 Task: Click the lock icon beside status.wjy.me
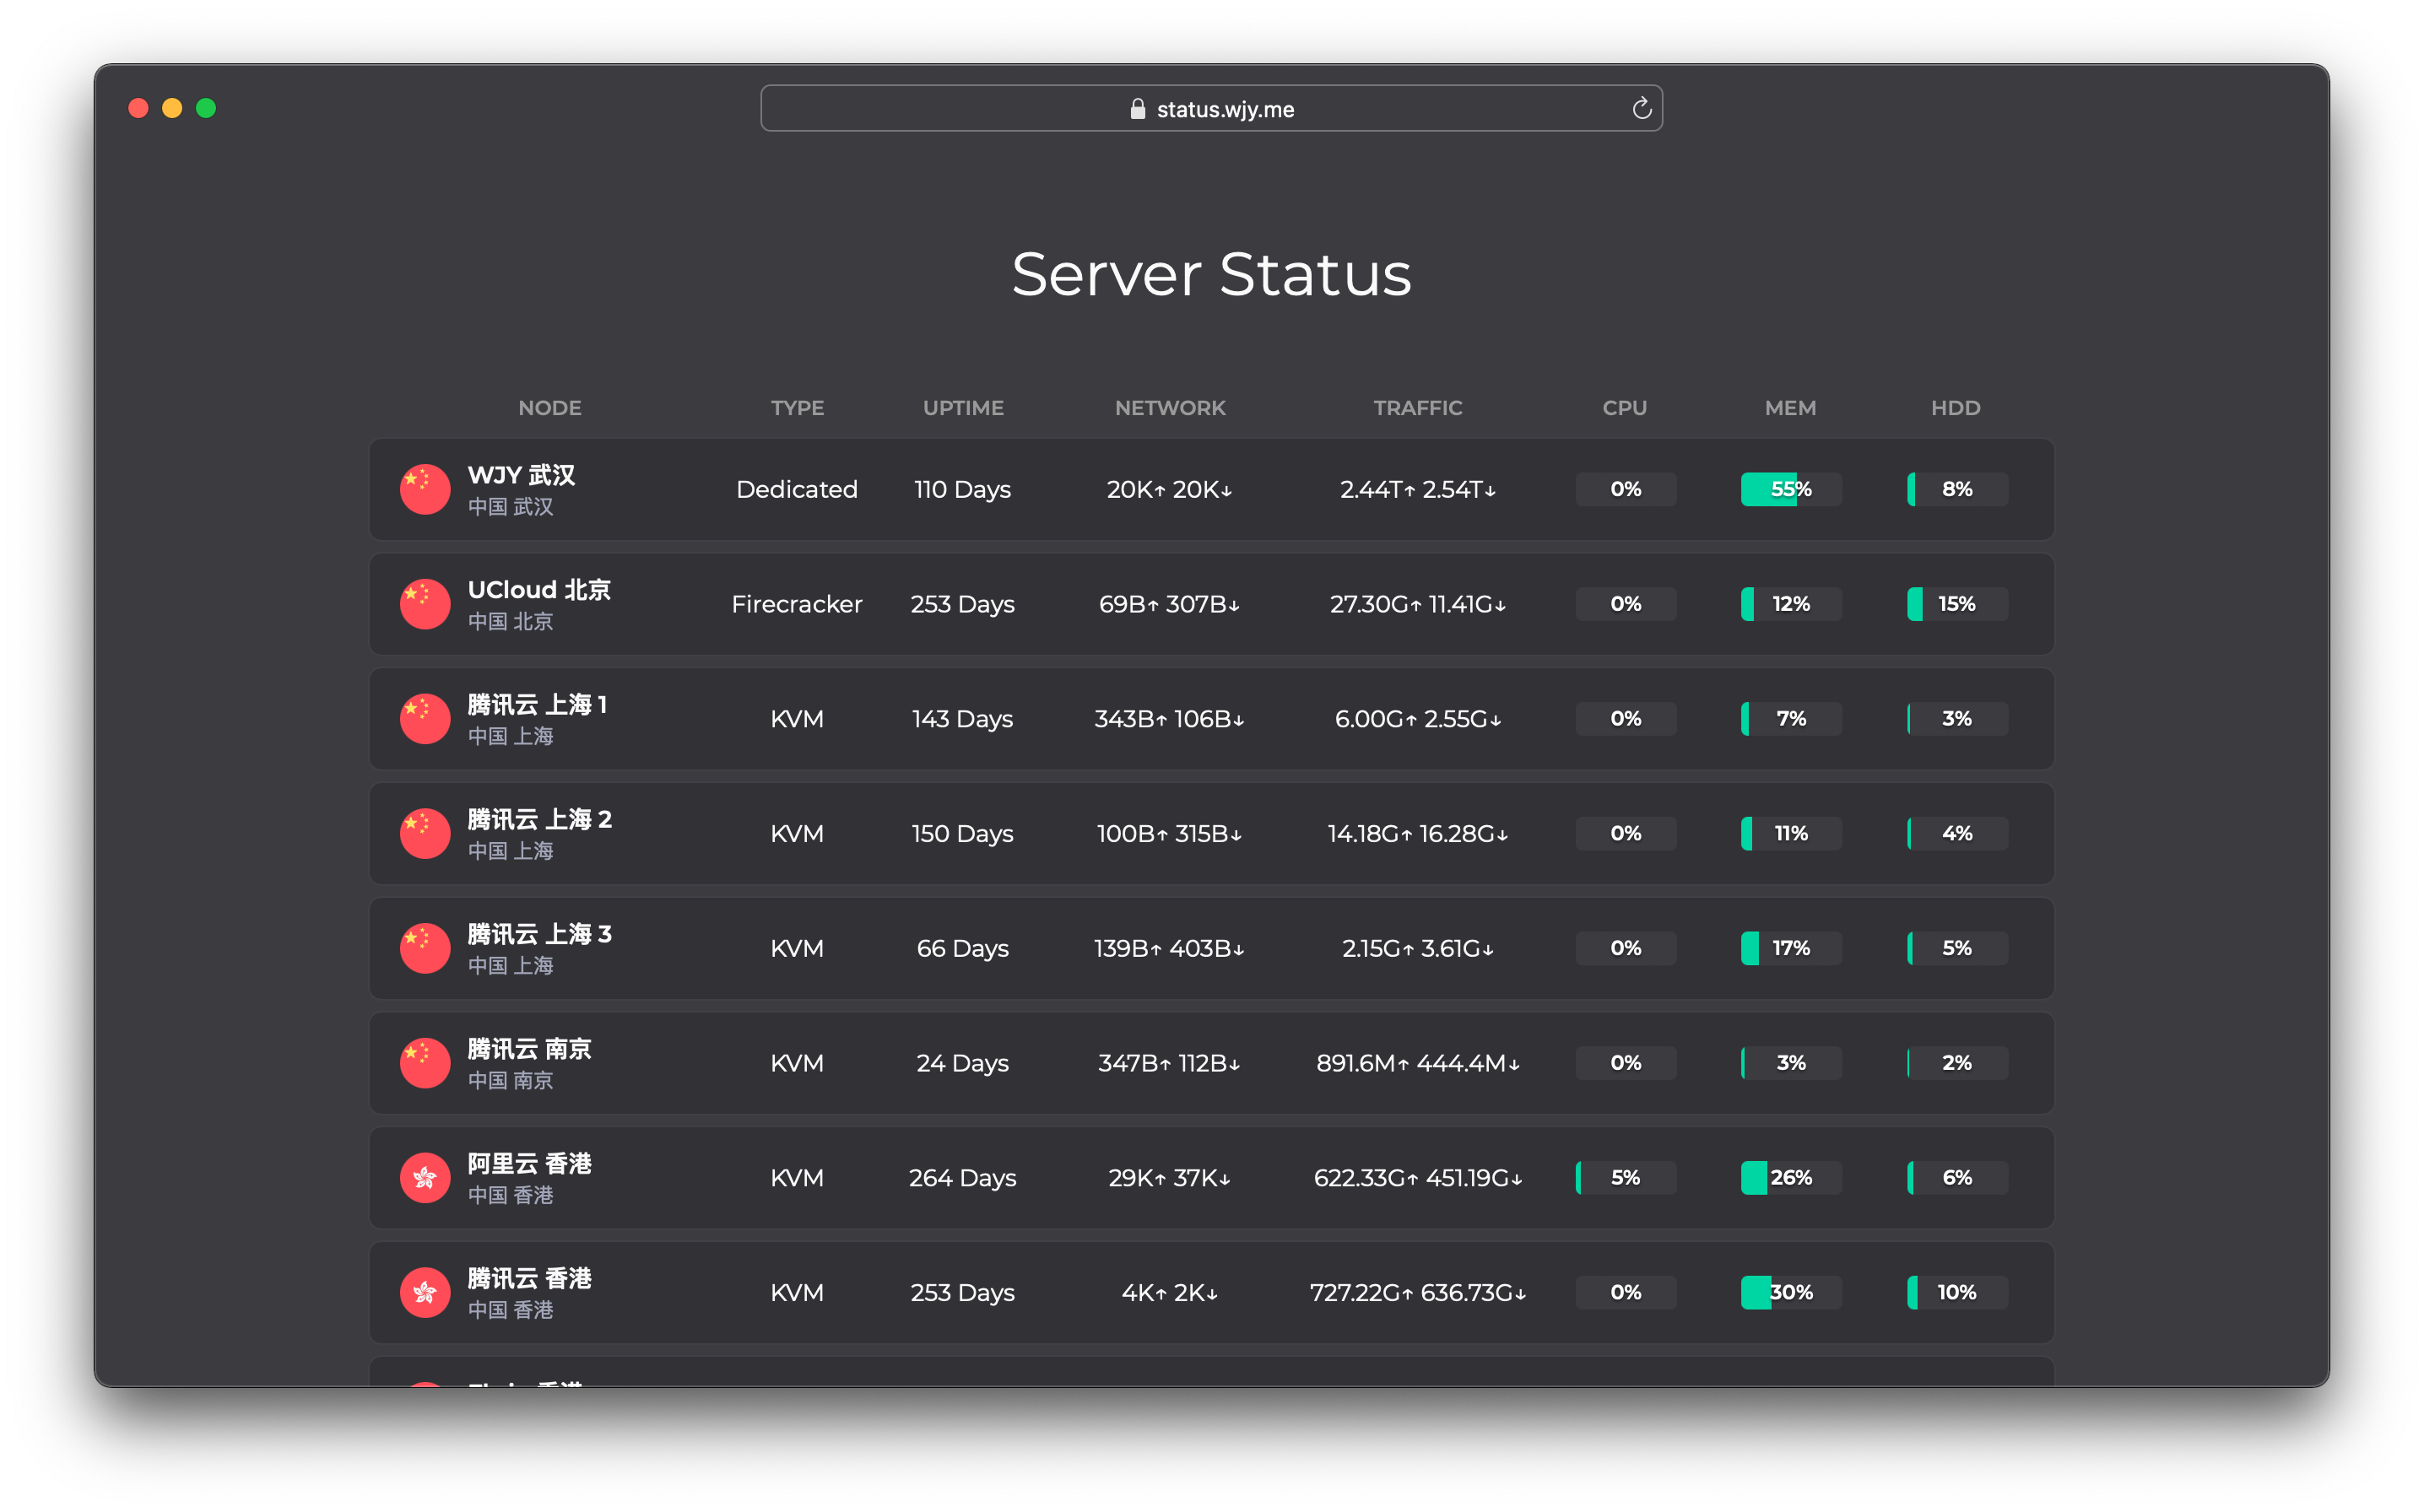(1137, 109)
